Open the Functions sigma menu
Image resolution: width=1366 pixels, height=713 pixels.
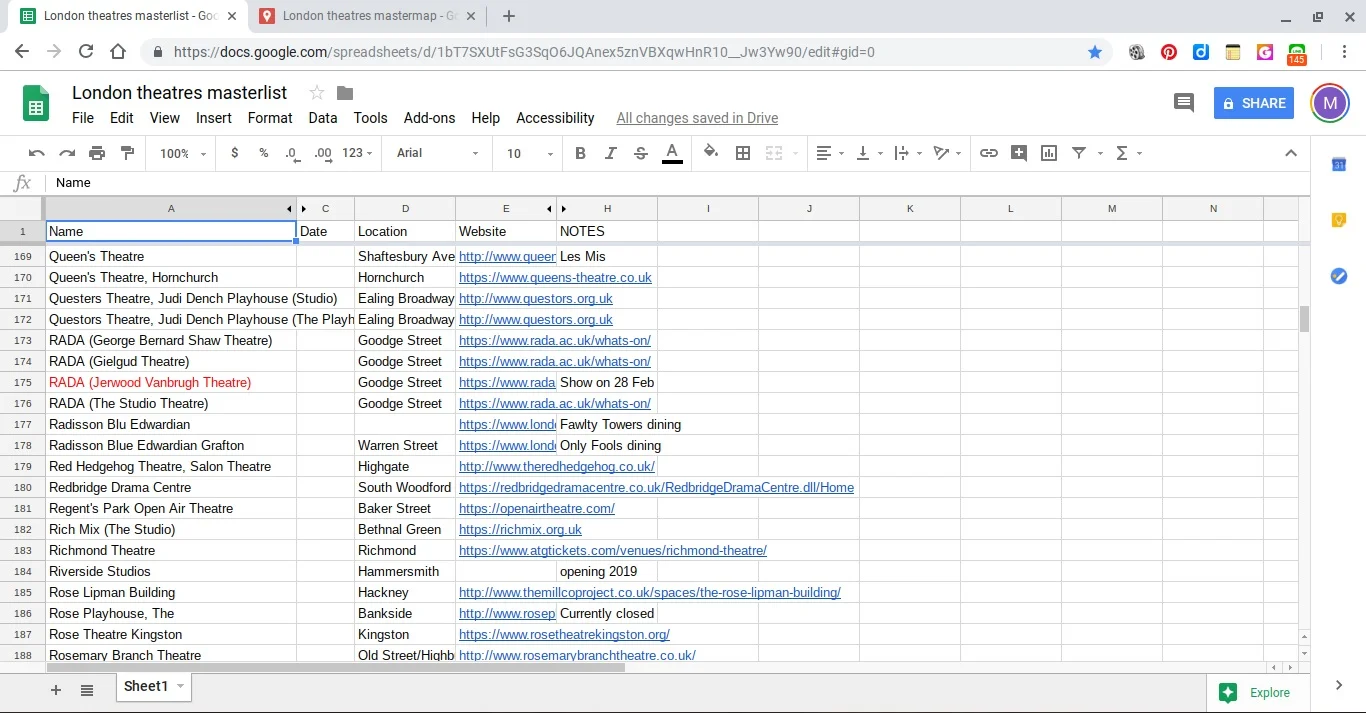(x=1127, y=153)
